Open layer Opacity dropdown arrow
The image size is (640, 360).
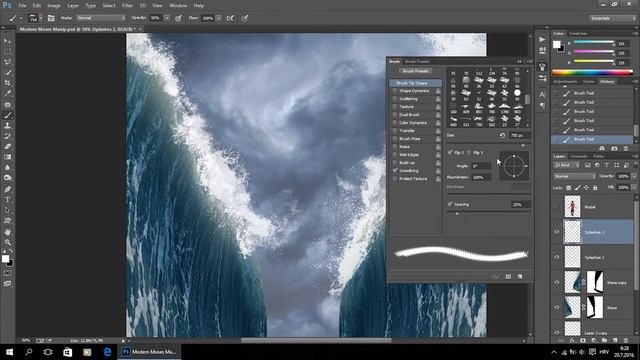pos(634,176)
